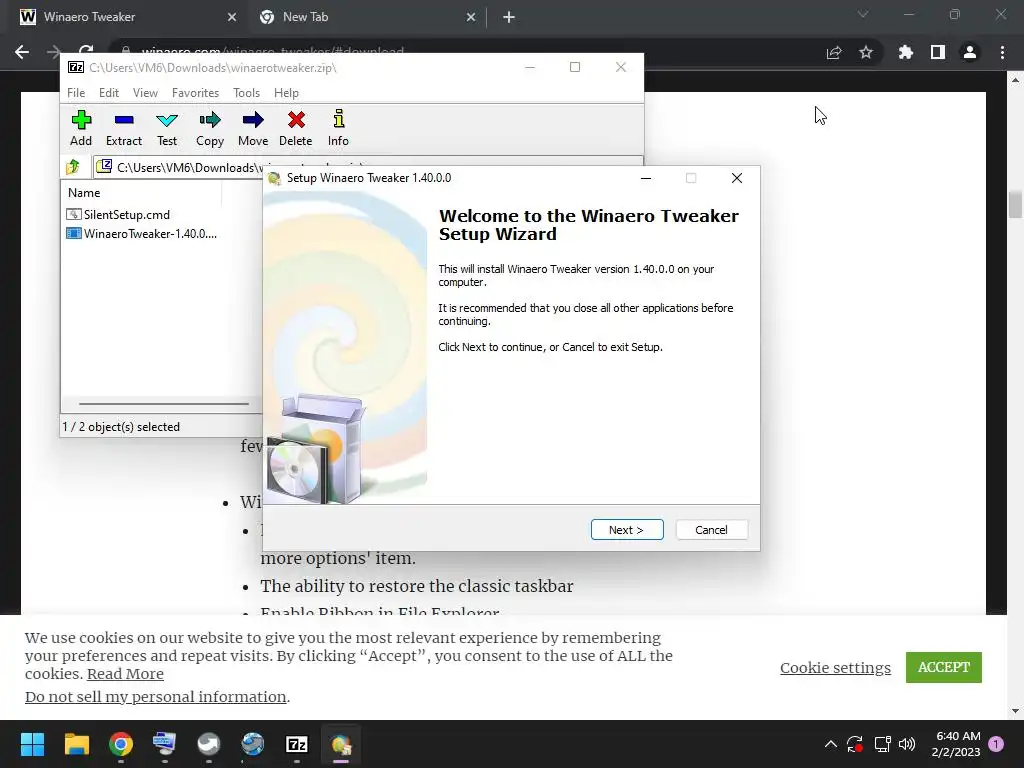Open the File menu in 7-Zip

tap(76, 93)
